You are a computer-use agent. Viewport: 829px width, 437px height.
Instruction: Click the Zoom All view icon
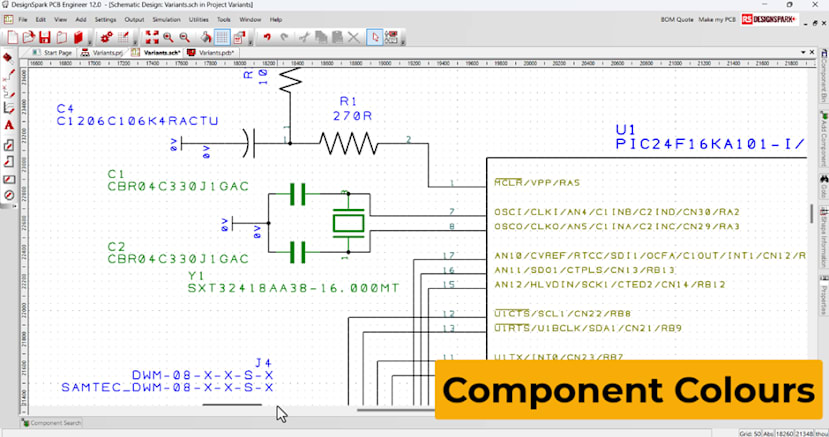click(152, 37)
